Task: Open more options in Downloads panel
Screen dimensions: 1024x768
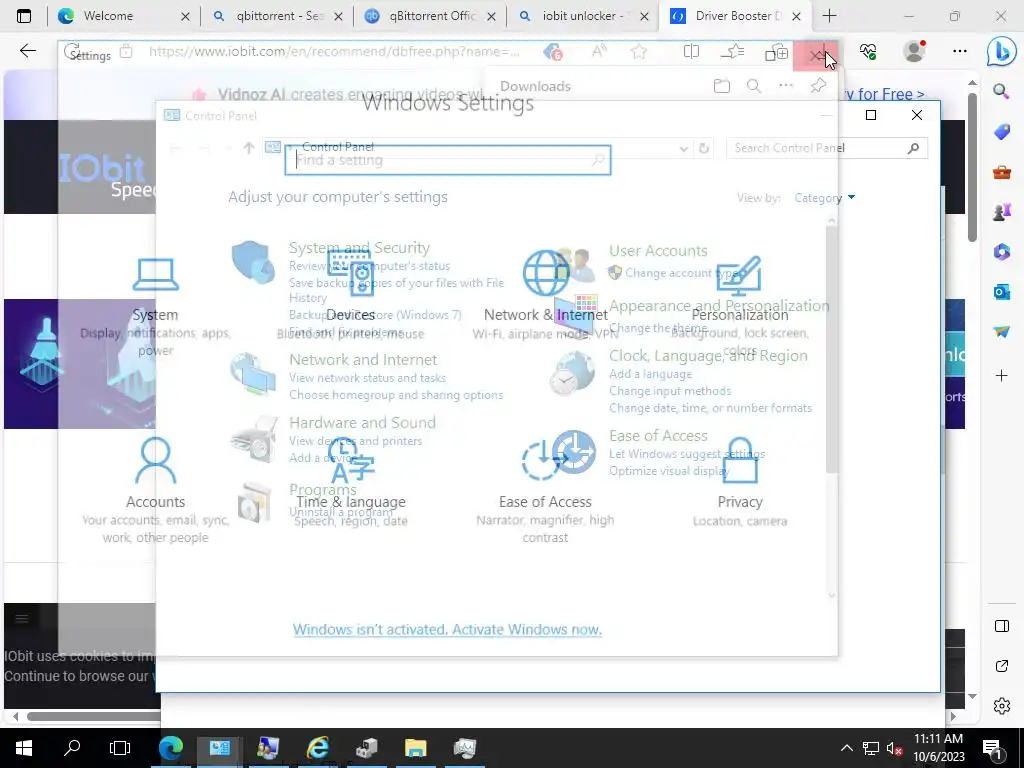Action: [x=786, y=86]
